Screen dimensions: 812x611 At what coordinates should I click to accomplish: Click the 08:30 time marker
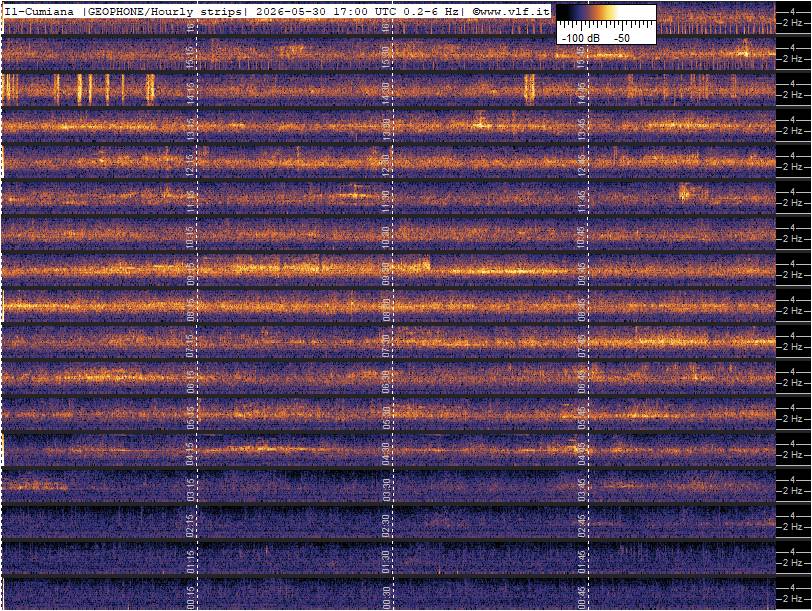coord(386,309)
